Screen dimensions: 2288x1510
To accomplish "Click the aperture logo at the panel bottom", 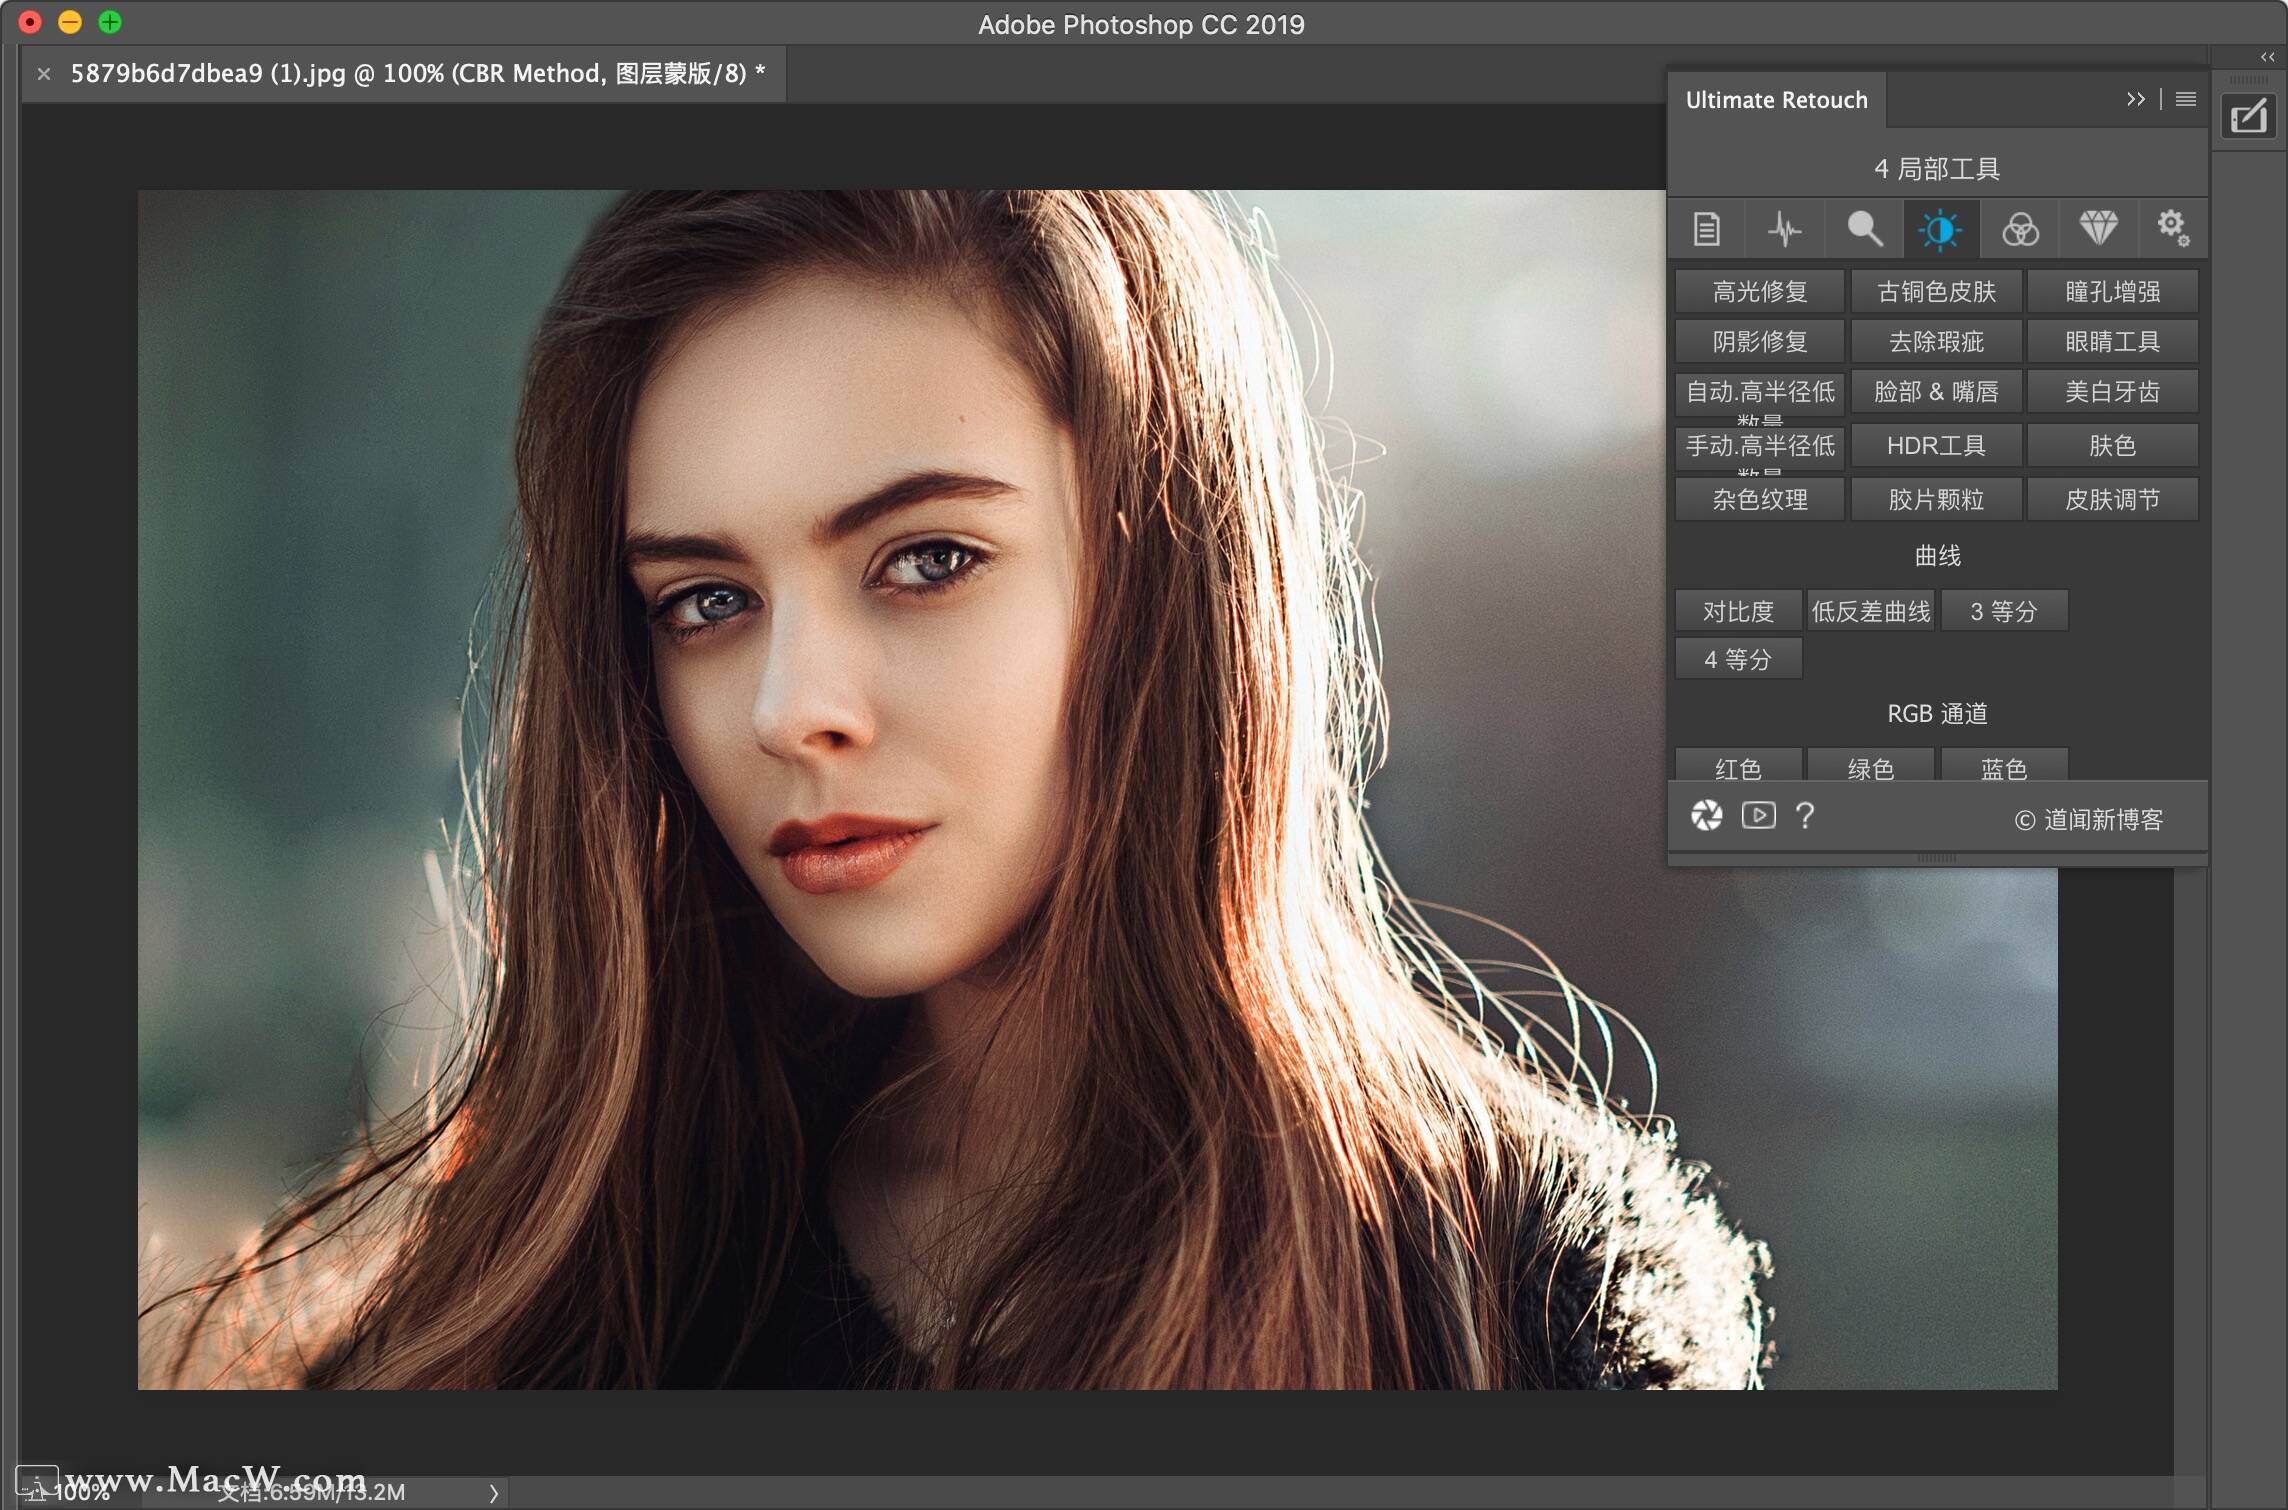I will 1706,815.
